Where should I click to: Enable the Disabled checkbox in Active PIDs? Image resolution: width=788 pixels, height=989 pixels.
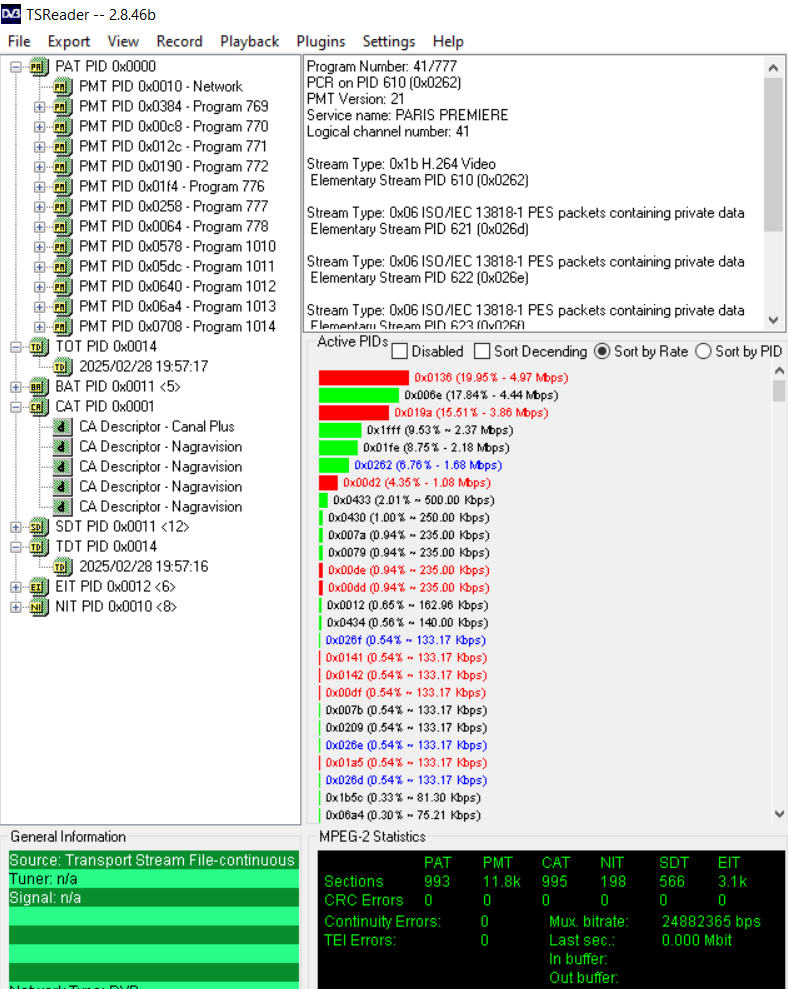[x=399, y=351]
